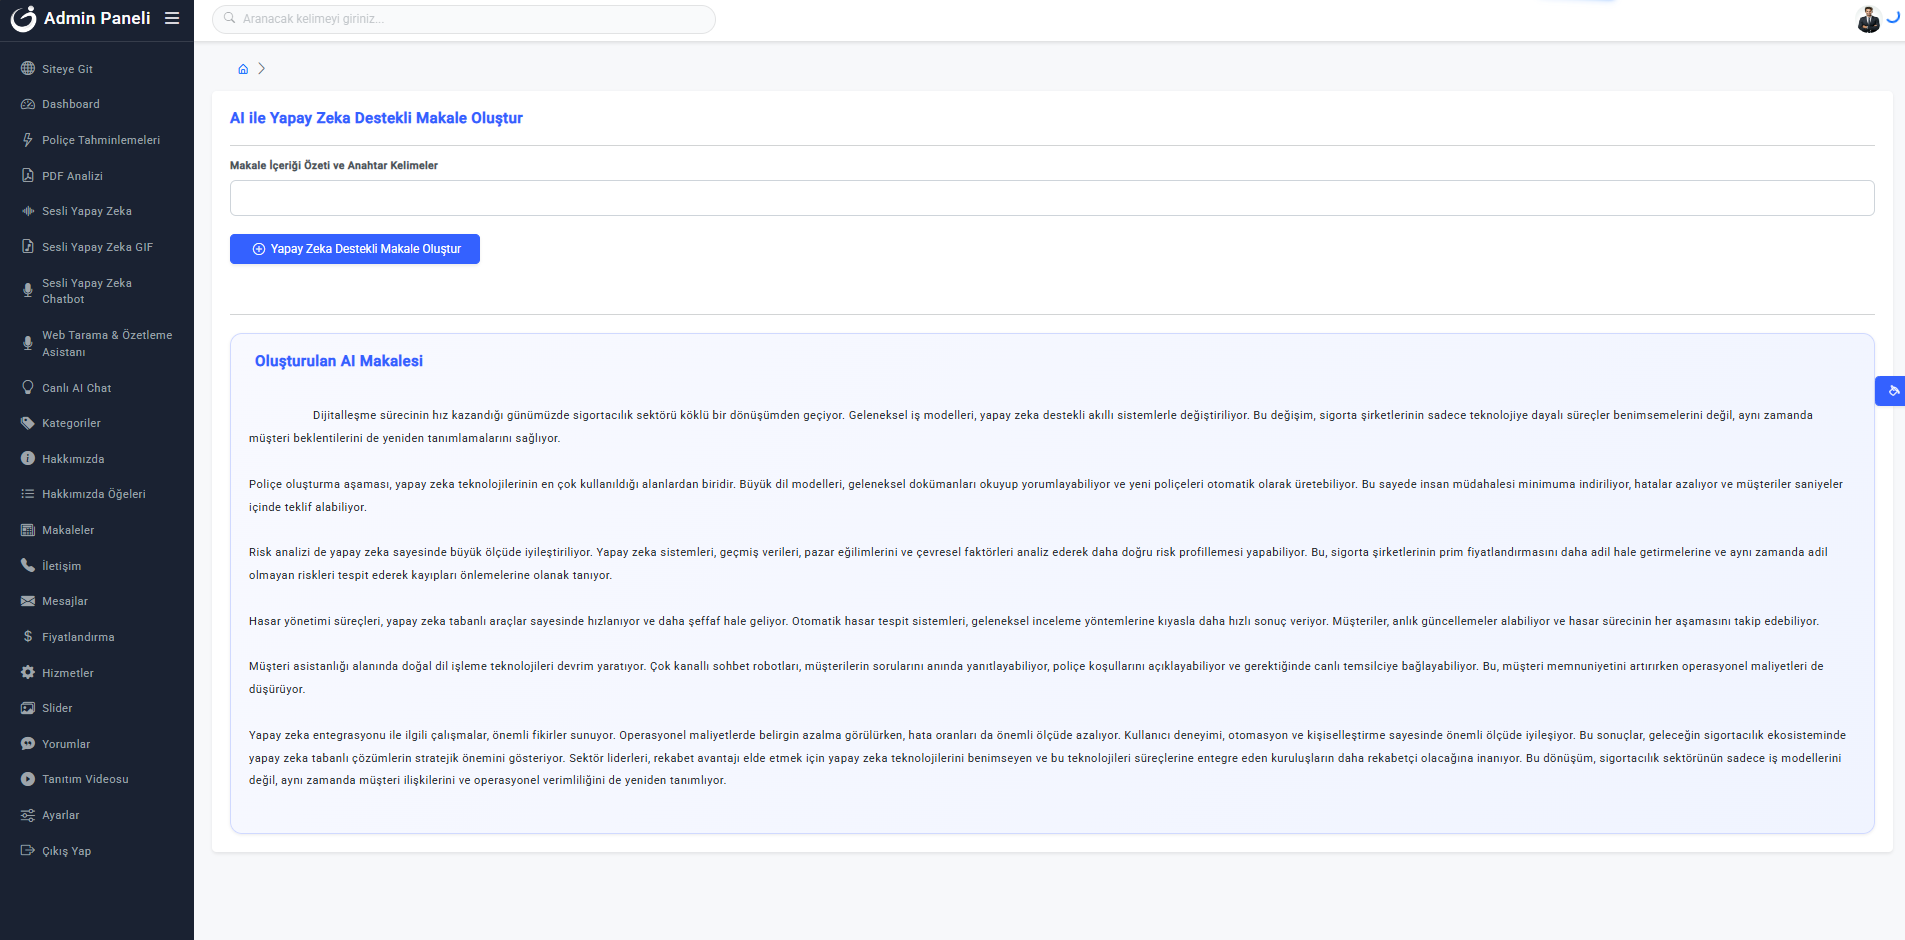1905x940 pixels.
Task: Click the Yorumlar speech bubble icon
Action: click(x=28, y=743)
